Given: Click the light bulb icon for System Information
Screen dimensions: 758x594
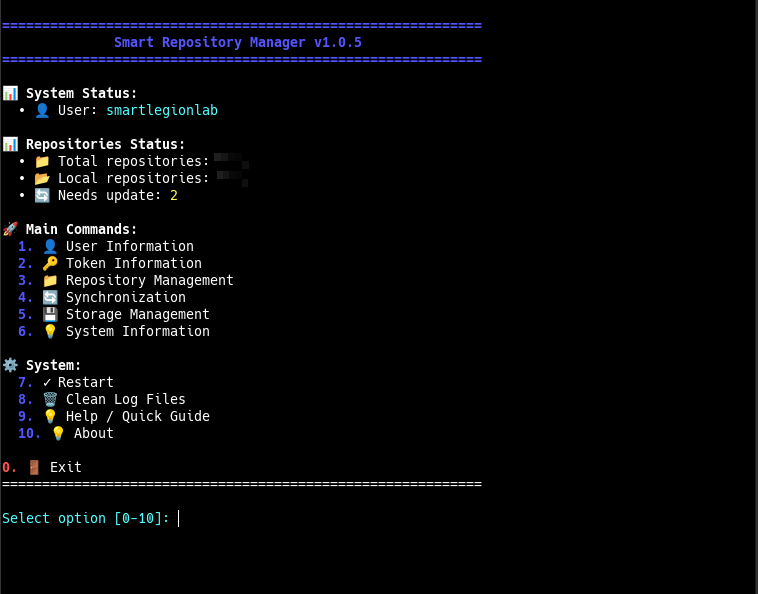Looking at the screenshot, I should [50, 331].
